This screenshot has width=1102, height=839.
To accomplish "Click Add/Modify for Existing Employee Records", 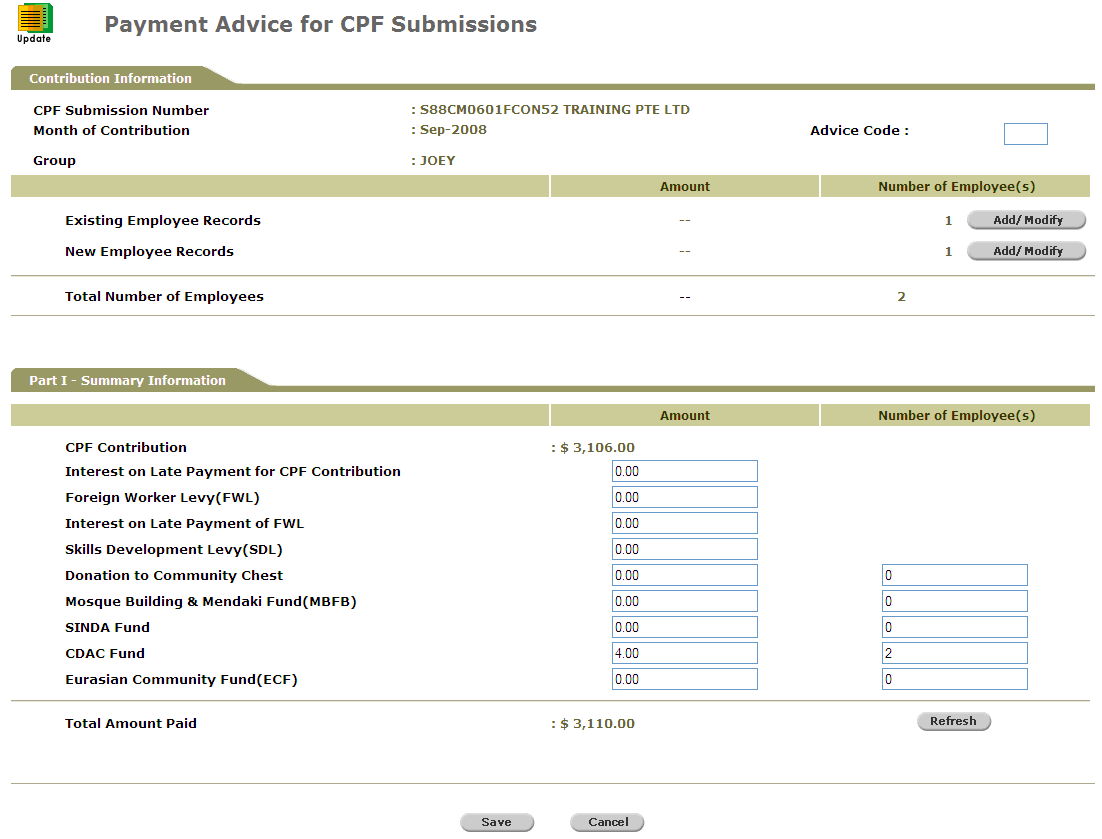I will [x=1027, y=220].
